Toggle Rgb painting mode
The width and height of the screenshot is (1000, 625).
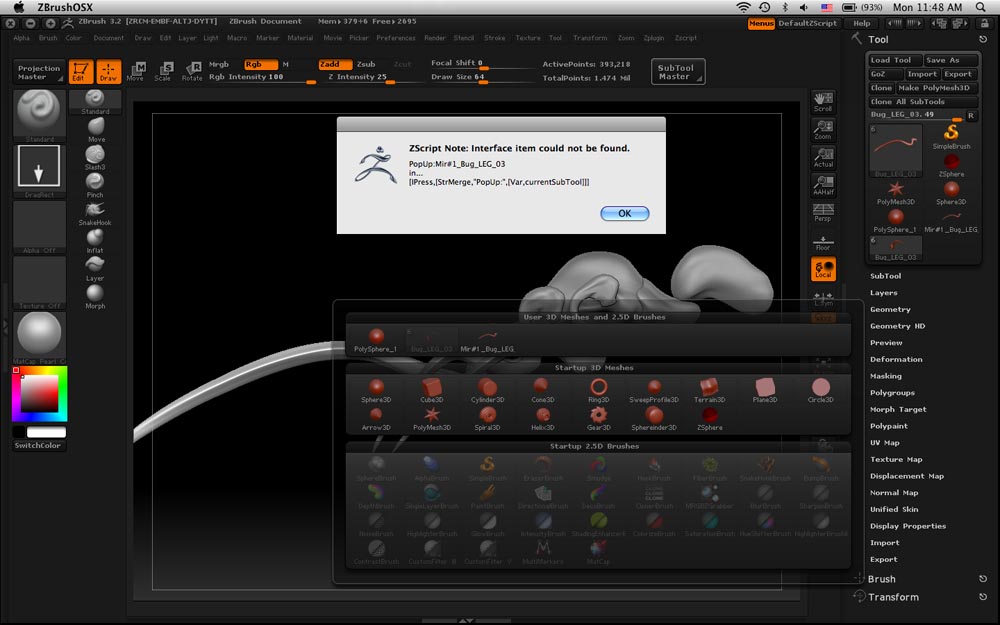260,64
